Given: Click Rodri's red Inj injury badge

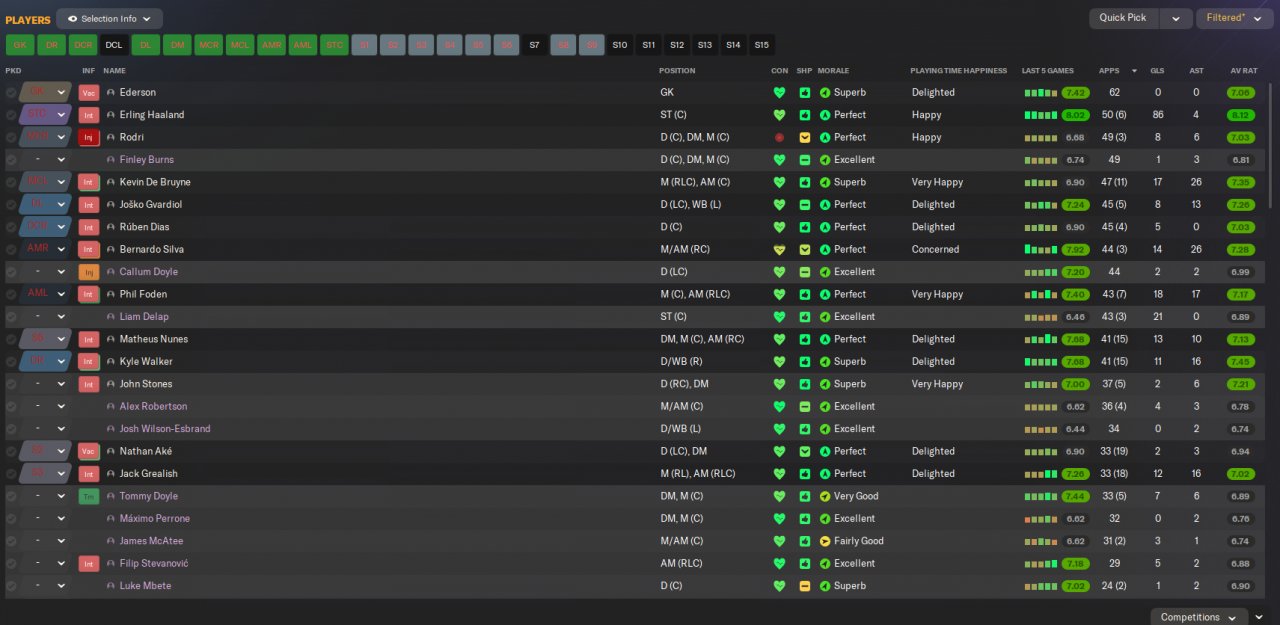Looking at the screenshot, I should (88, 137).
